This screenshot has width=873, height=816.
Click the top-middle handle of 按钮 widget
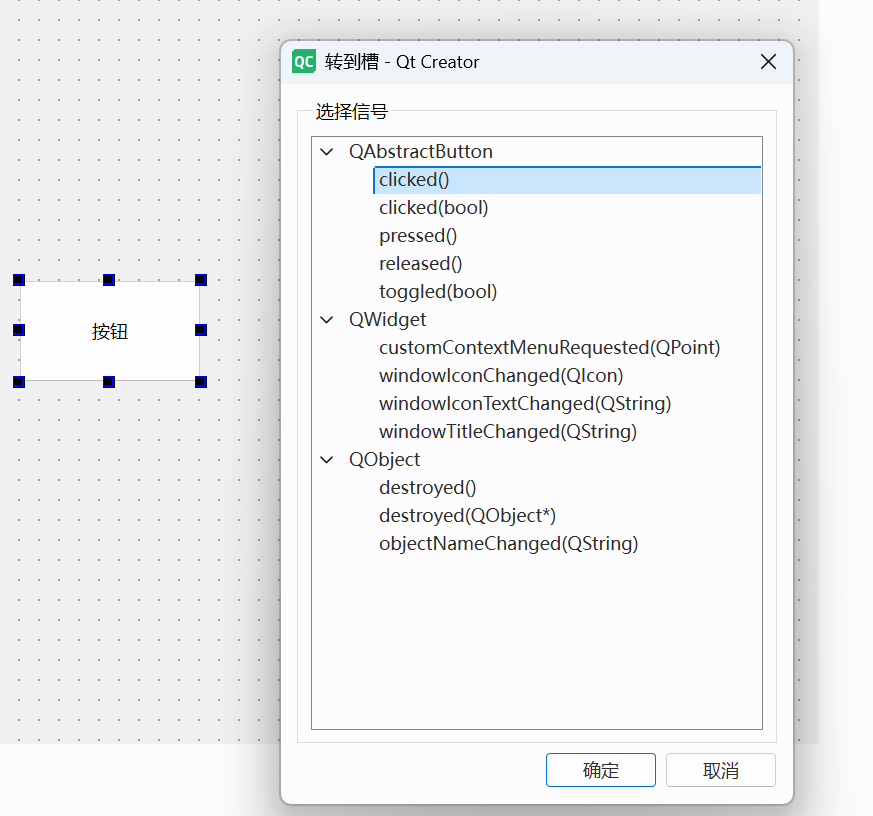[109, 279]
